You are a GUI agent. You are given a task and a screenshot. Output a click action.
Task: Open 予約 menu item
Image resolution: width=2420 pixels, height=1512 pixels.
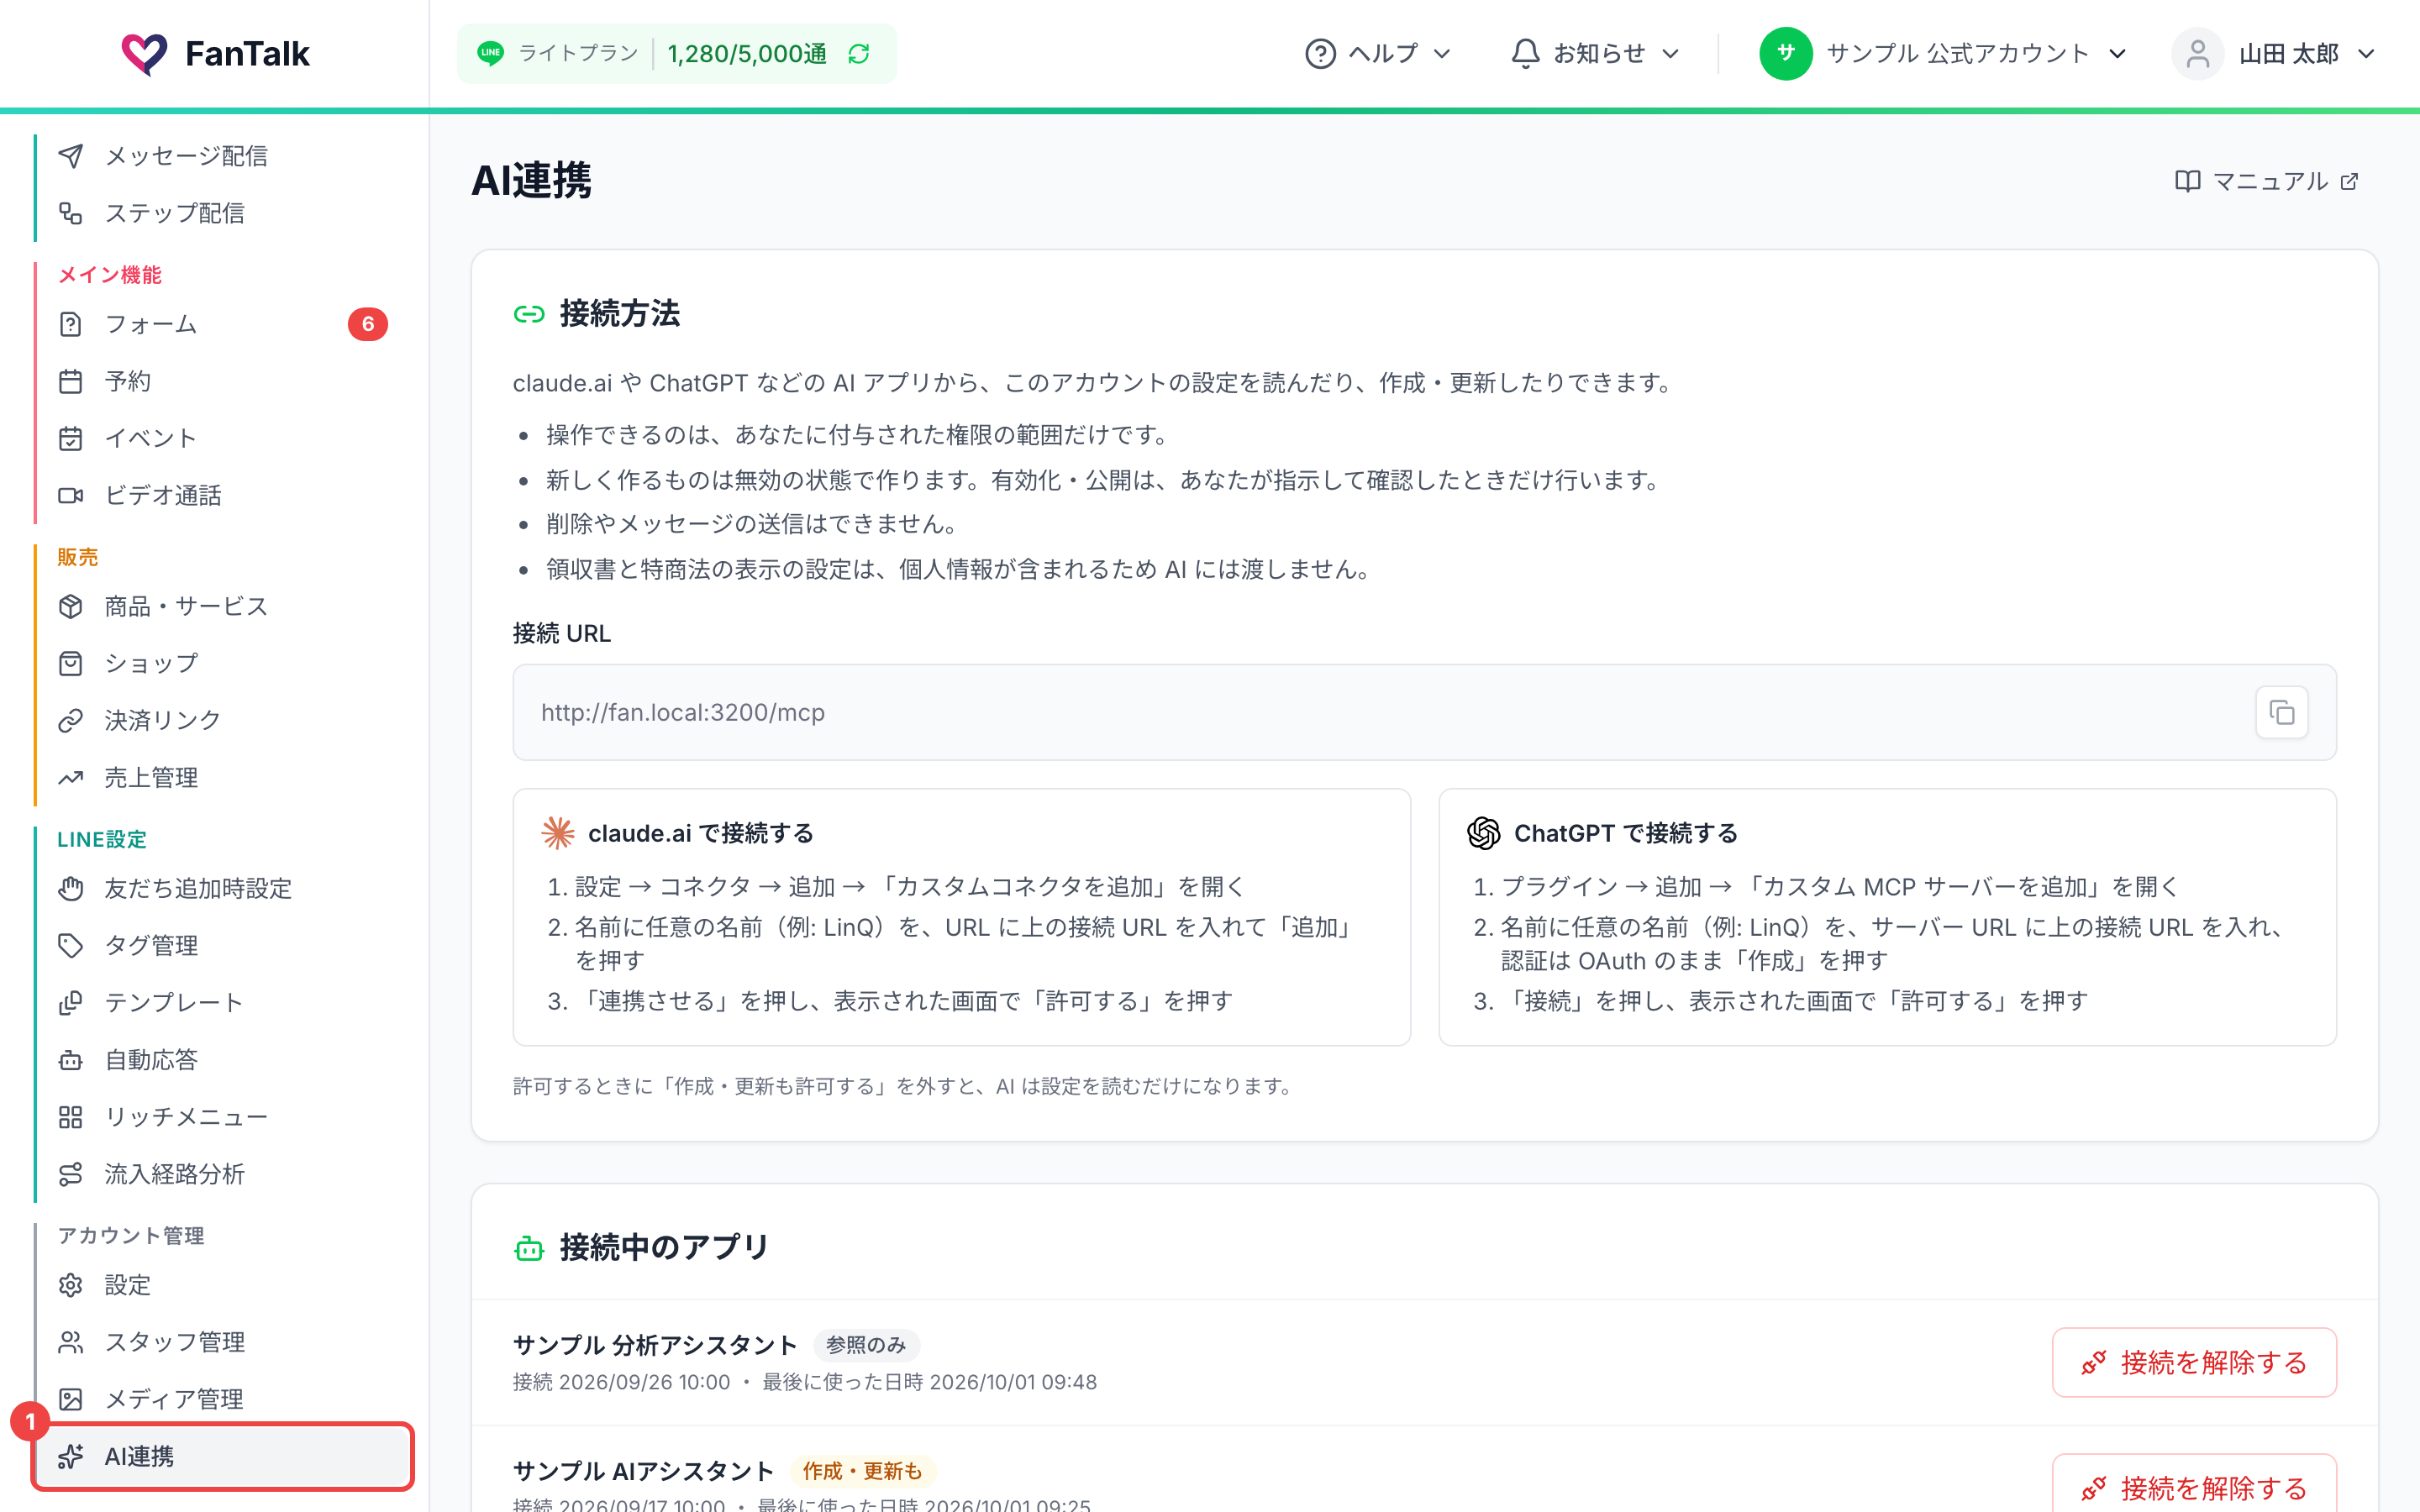coord(223,381)
